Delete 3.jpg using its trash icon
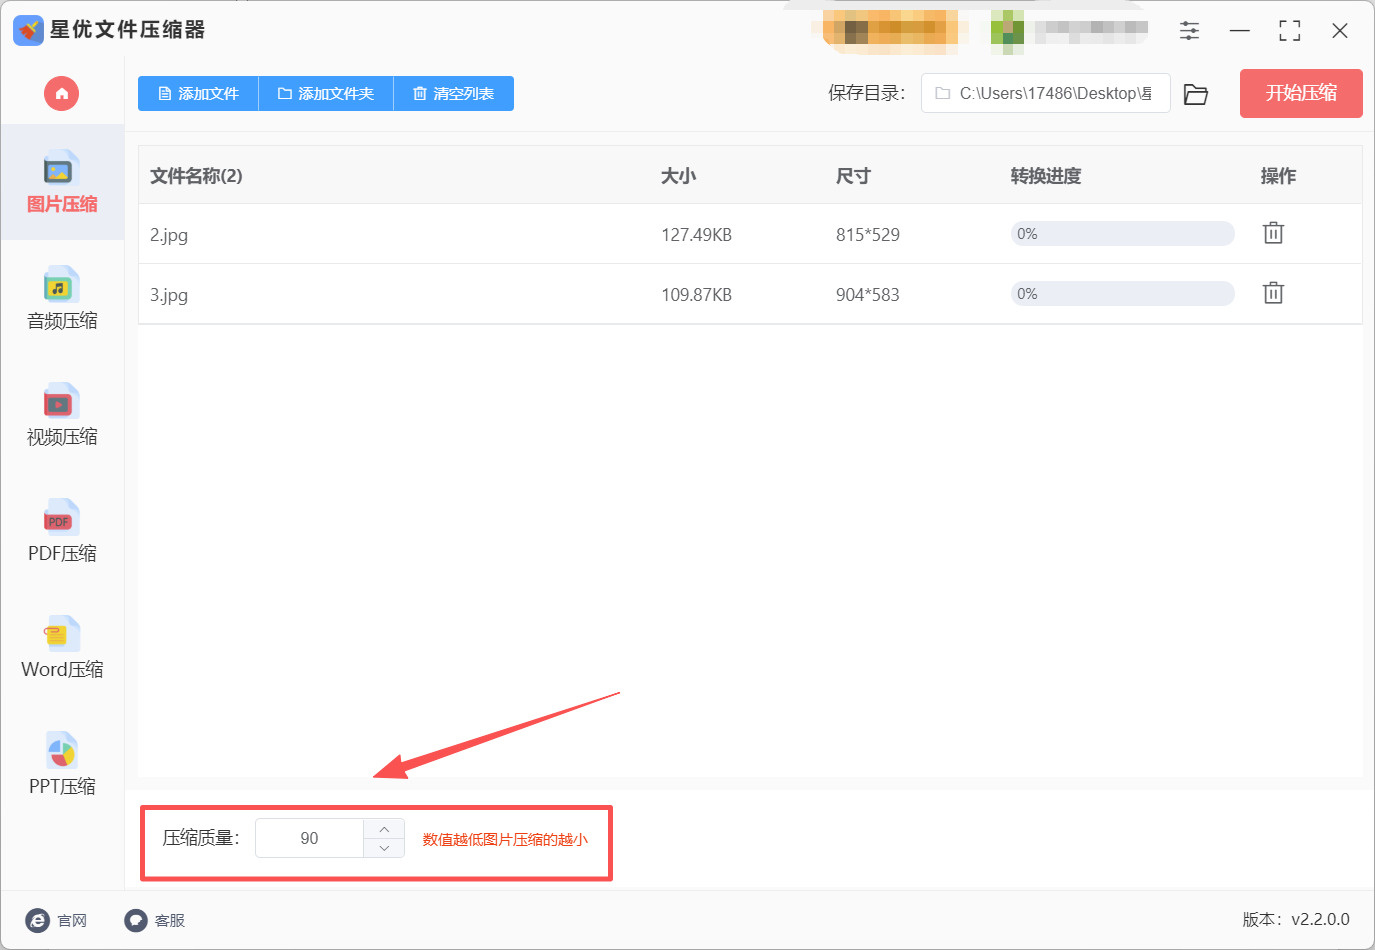1375x950 pixels. tap(1273, 293)
